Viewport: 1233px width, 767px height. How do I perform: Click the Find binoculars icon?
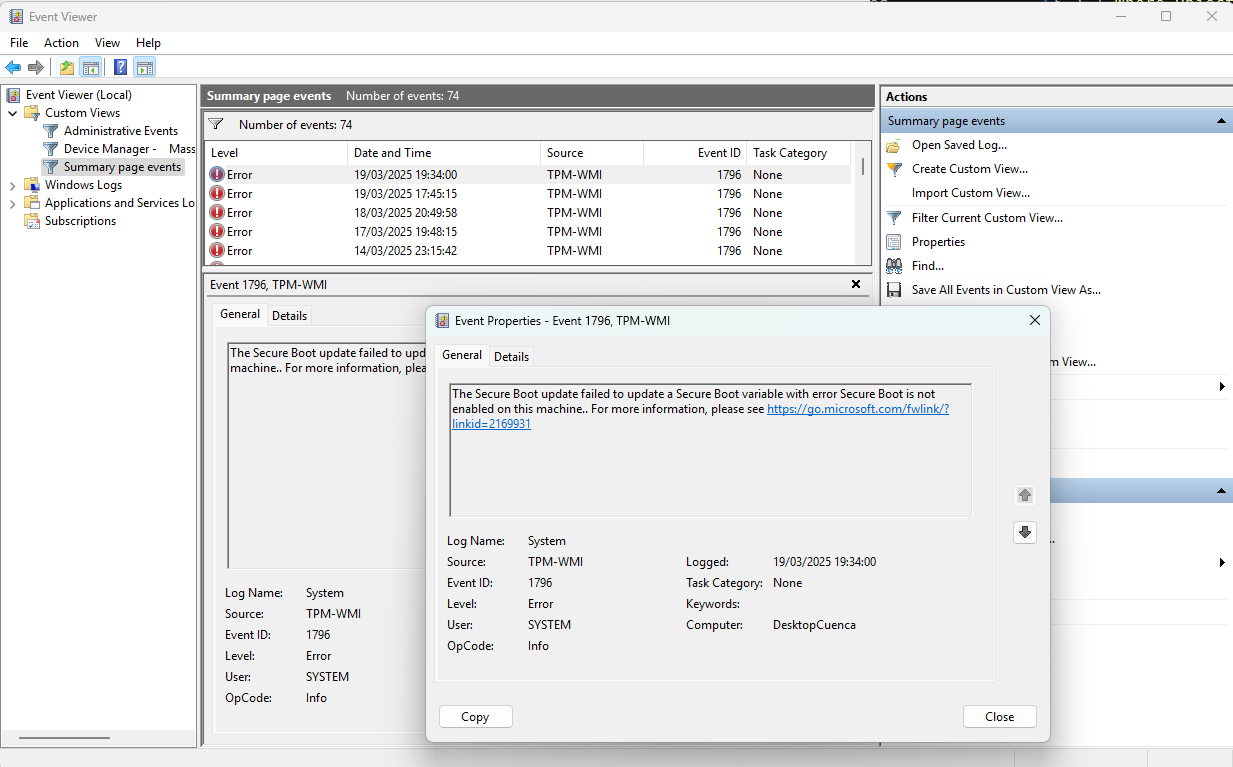[893, 266]
